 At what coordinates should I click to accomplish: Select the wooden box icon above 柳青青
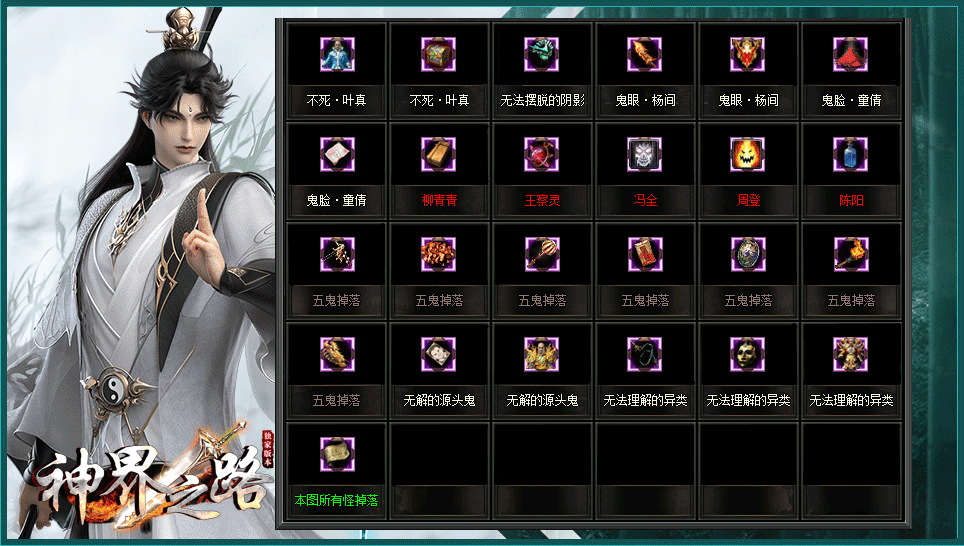438,154
